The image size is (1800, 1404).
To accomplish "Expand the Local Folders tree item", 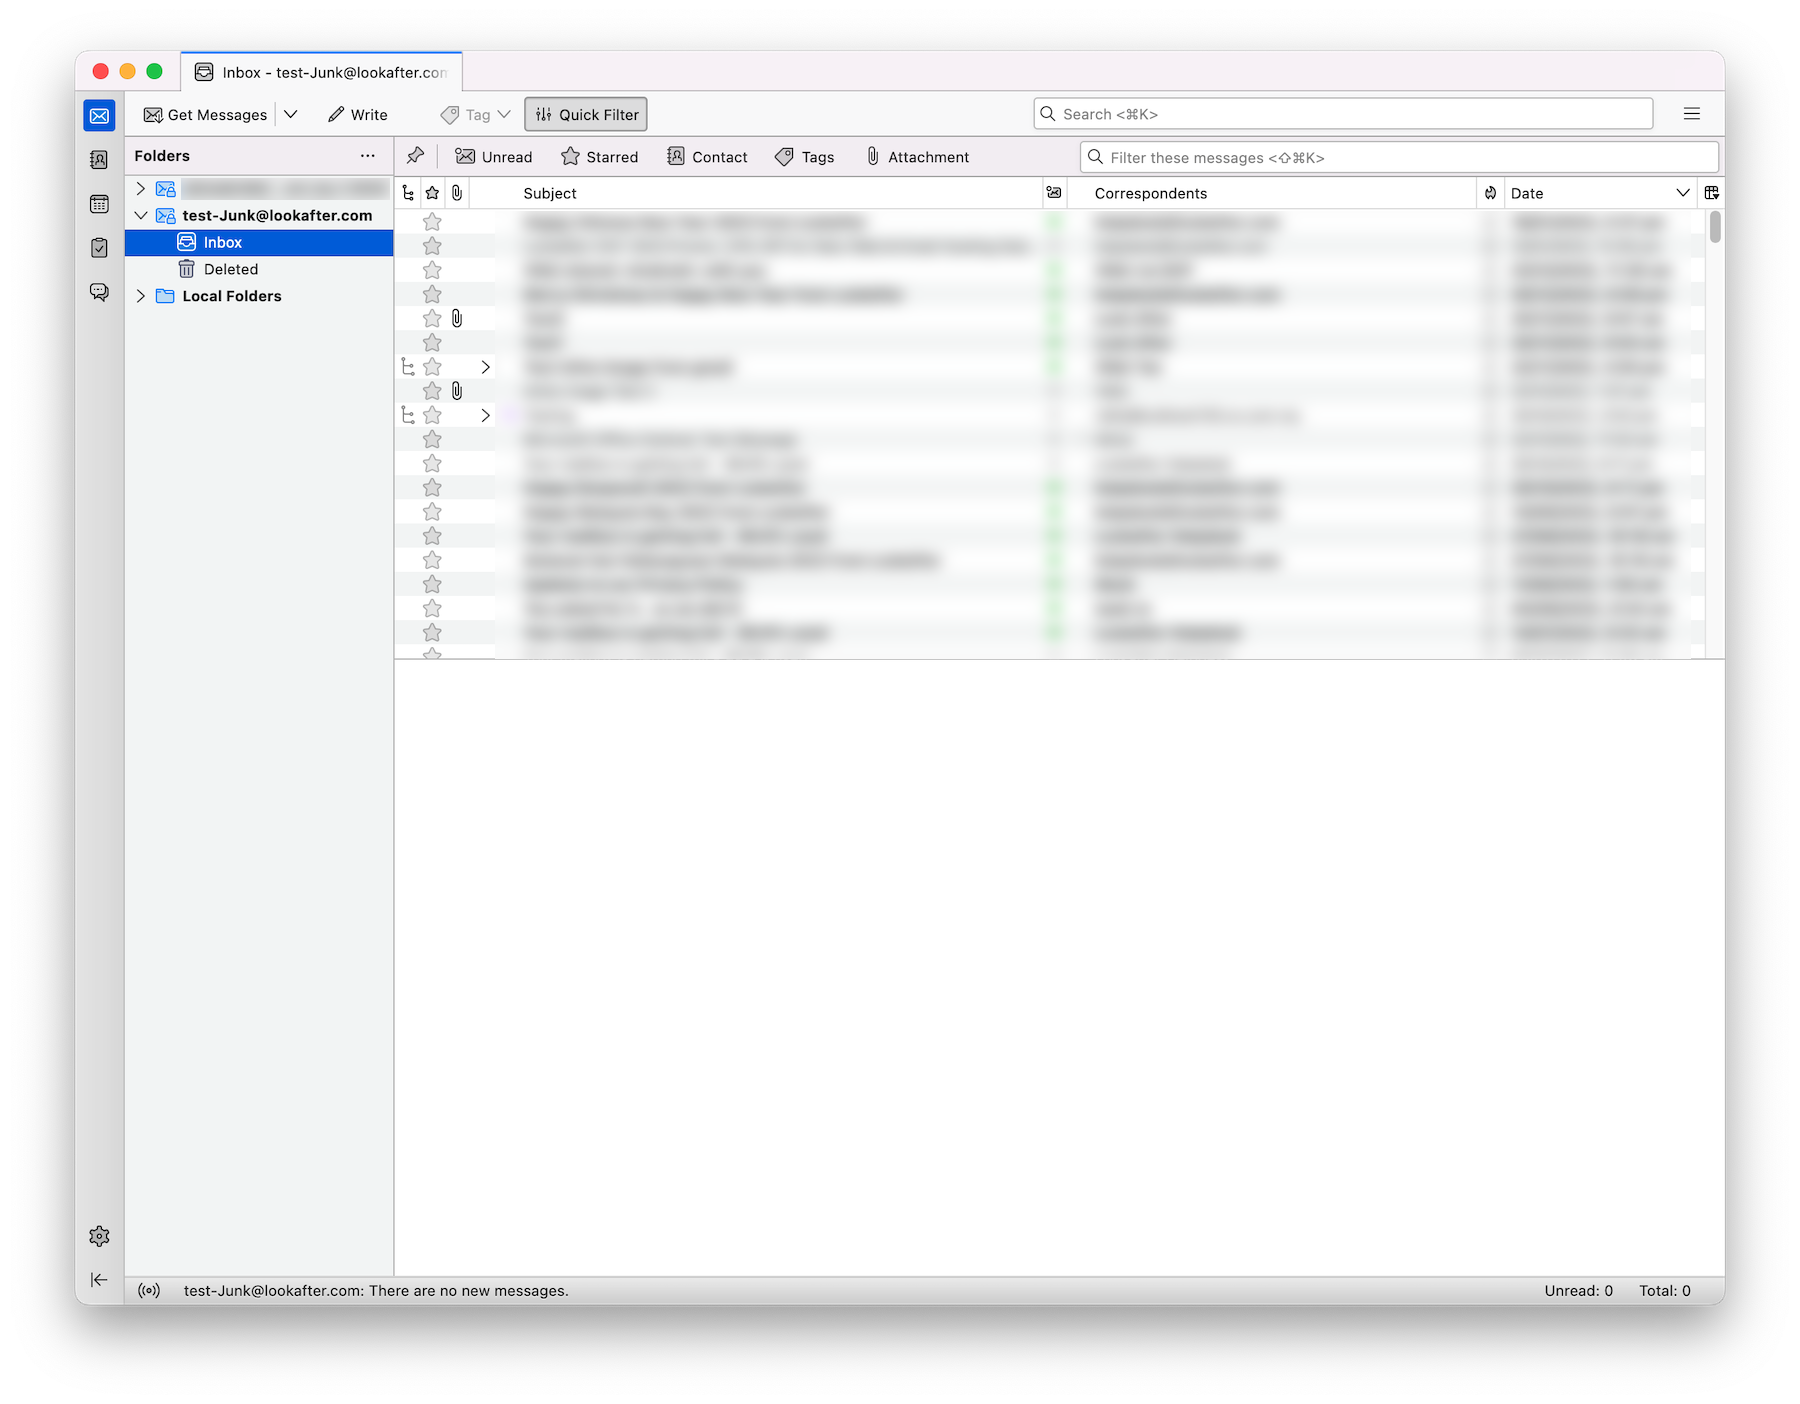I will point(141,296).
